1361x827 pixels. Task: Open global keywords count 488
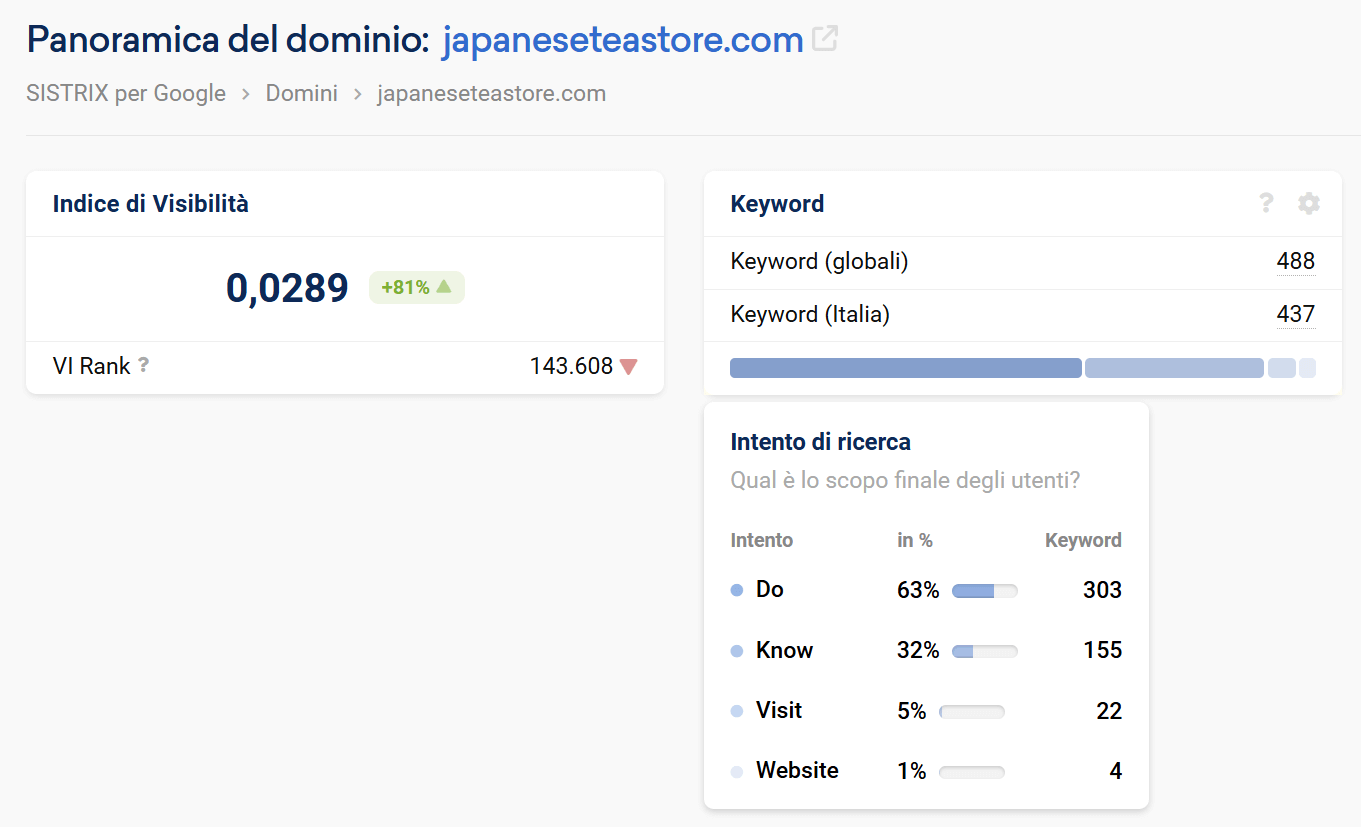[1295, 262]
